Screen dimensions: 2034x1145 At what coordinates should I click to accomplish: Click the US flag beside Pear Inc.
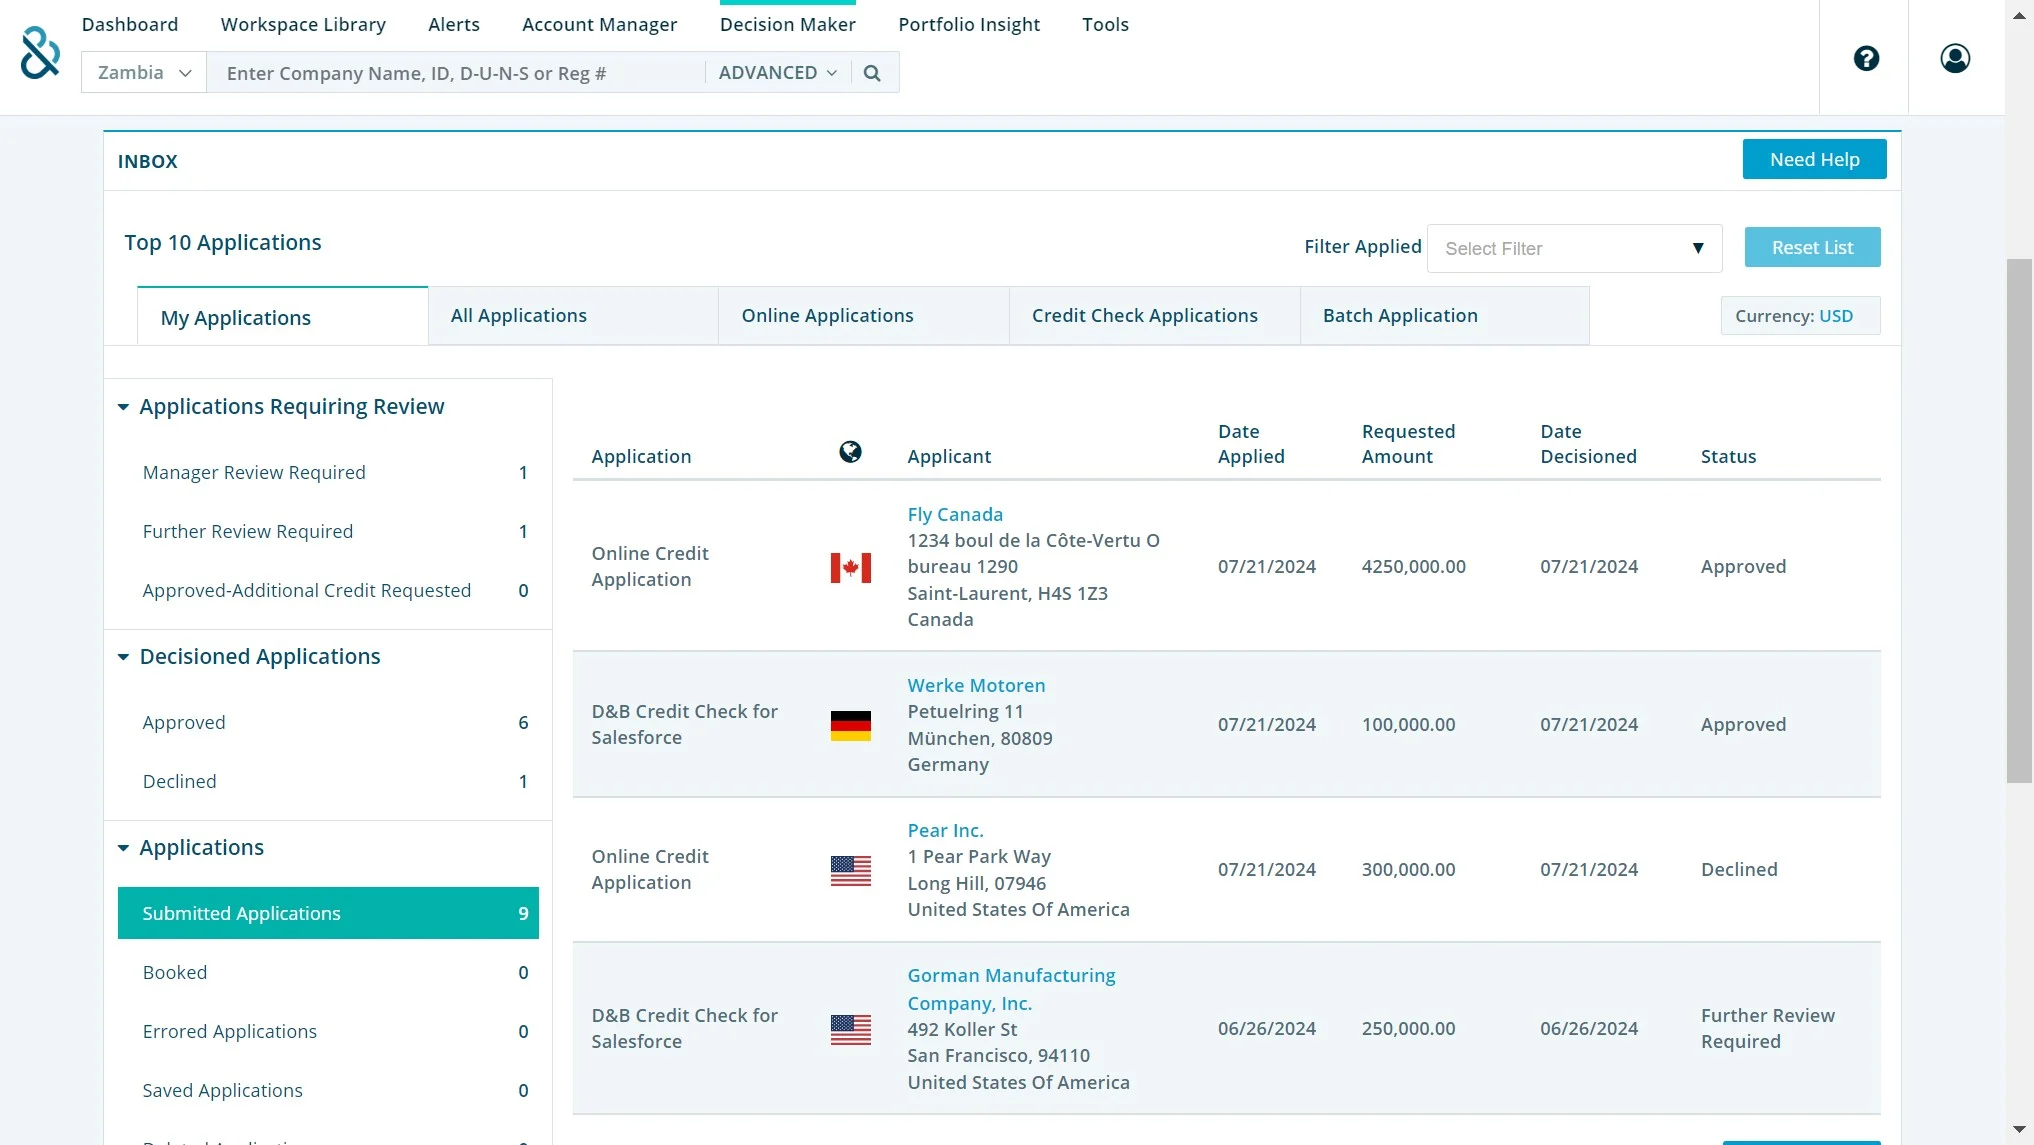pos(850,871)
